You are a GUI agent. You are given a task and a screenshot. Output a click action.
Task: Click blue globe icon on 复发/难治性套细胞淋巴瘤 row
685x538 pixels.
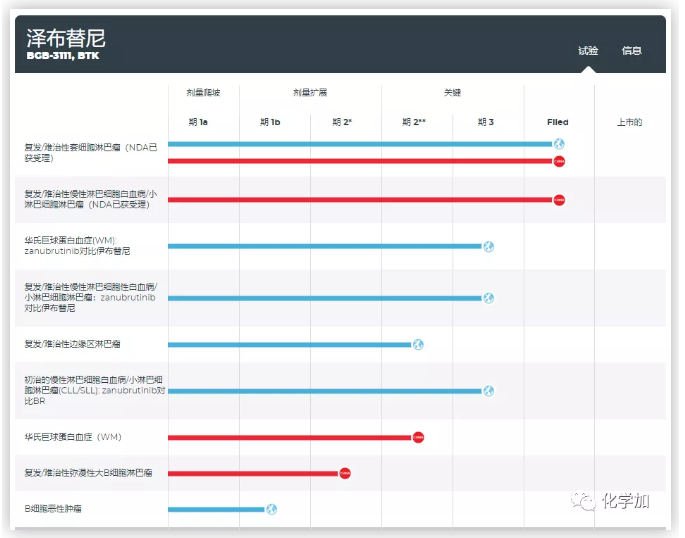point(559,144)
